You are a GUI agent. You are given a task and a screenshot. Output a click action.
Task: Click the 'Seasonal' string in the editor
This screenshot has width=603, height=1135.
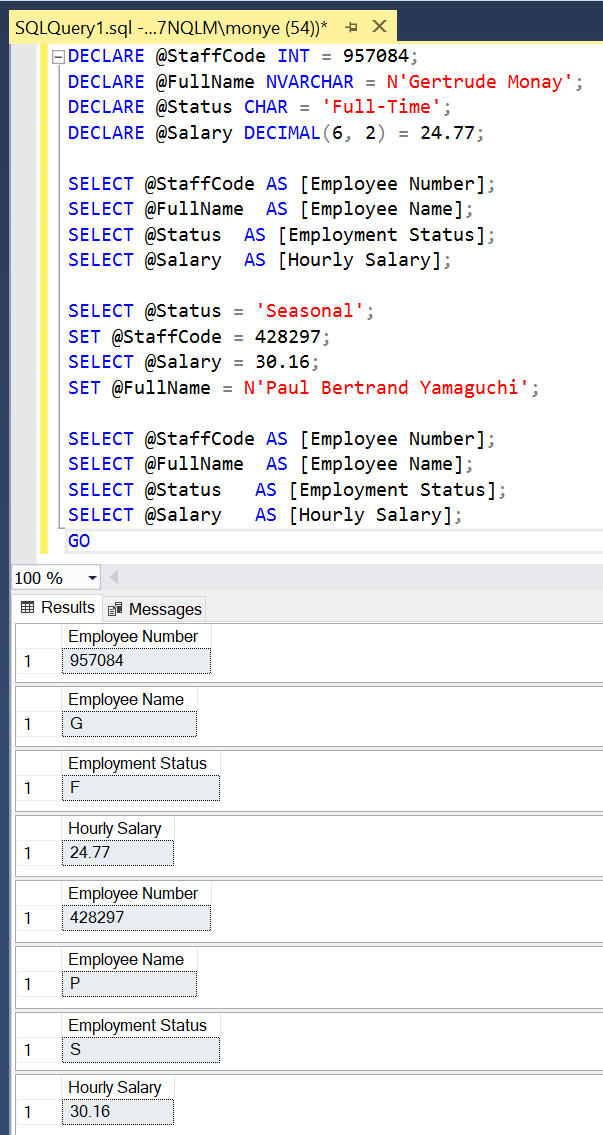click(311, 311)
